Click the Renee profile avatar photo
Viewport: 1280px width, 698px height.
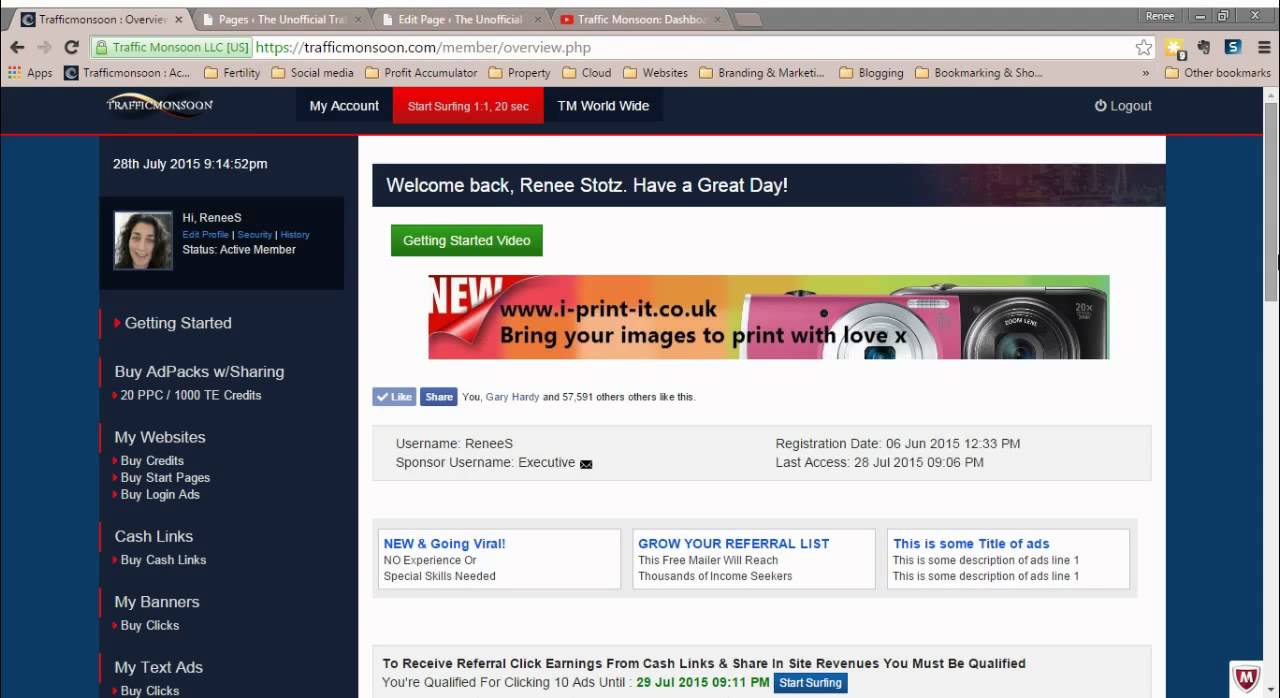click(143, 240)
